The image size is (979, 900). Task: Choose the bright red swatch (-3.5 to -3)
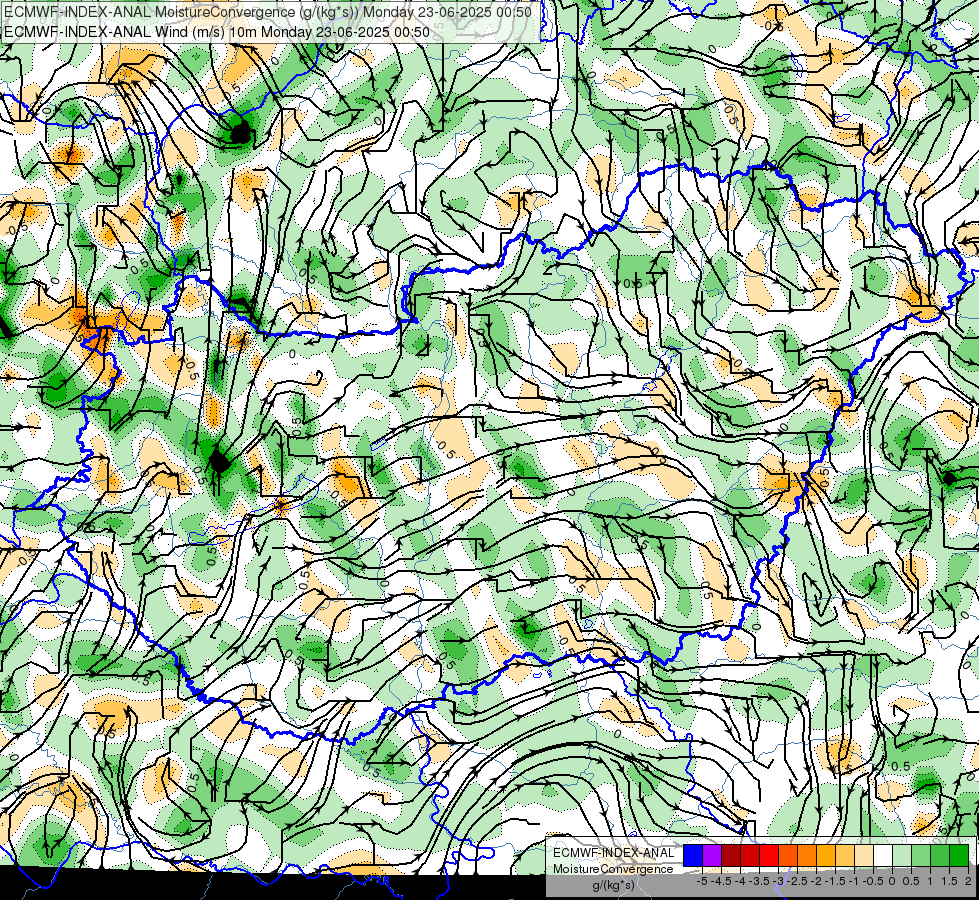(x=769, y=855)
